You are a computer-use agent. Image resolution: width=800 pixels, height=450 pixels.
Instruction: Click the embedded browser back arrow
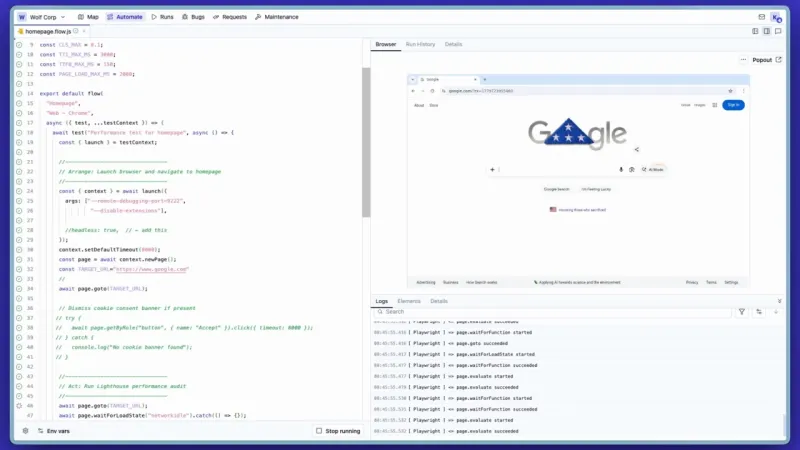click(413, 91)
